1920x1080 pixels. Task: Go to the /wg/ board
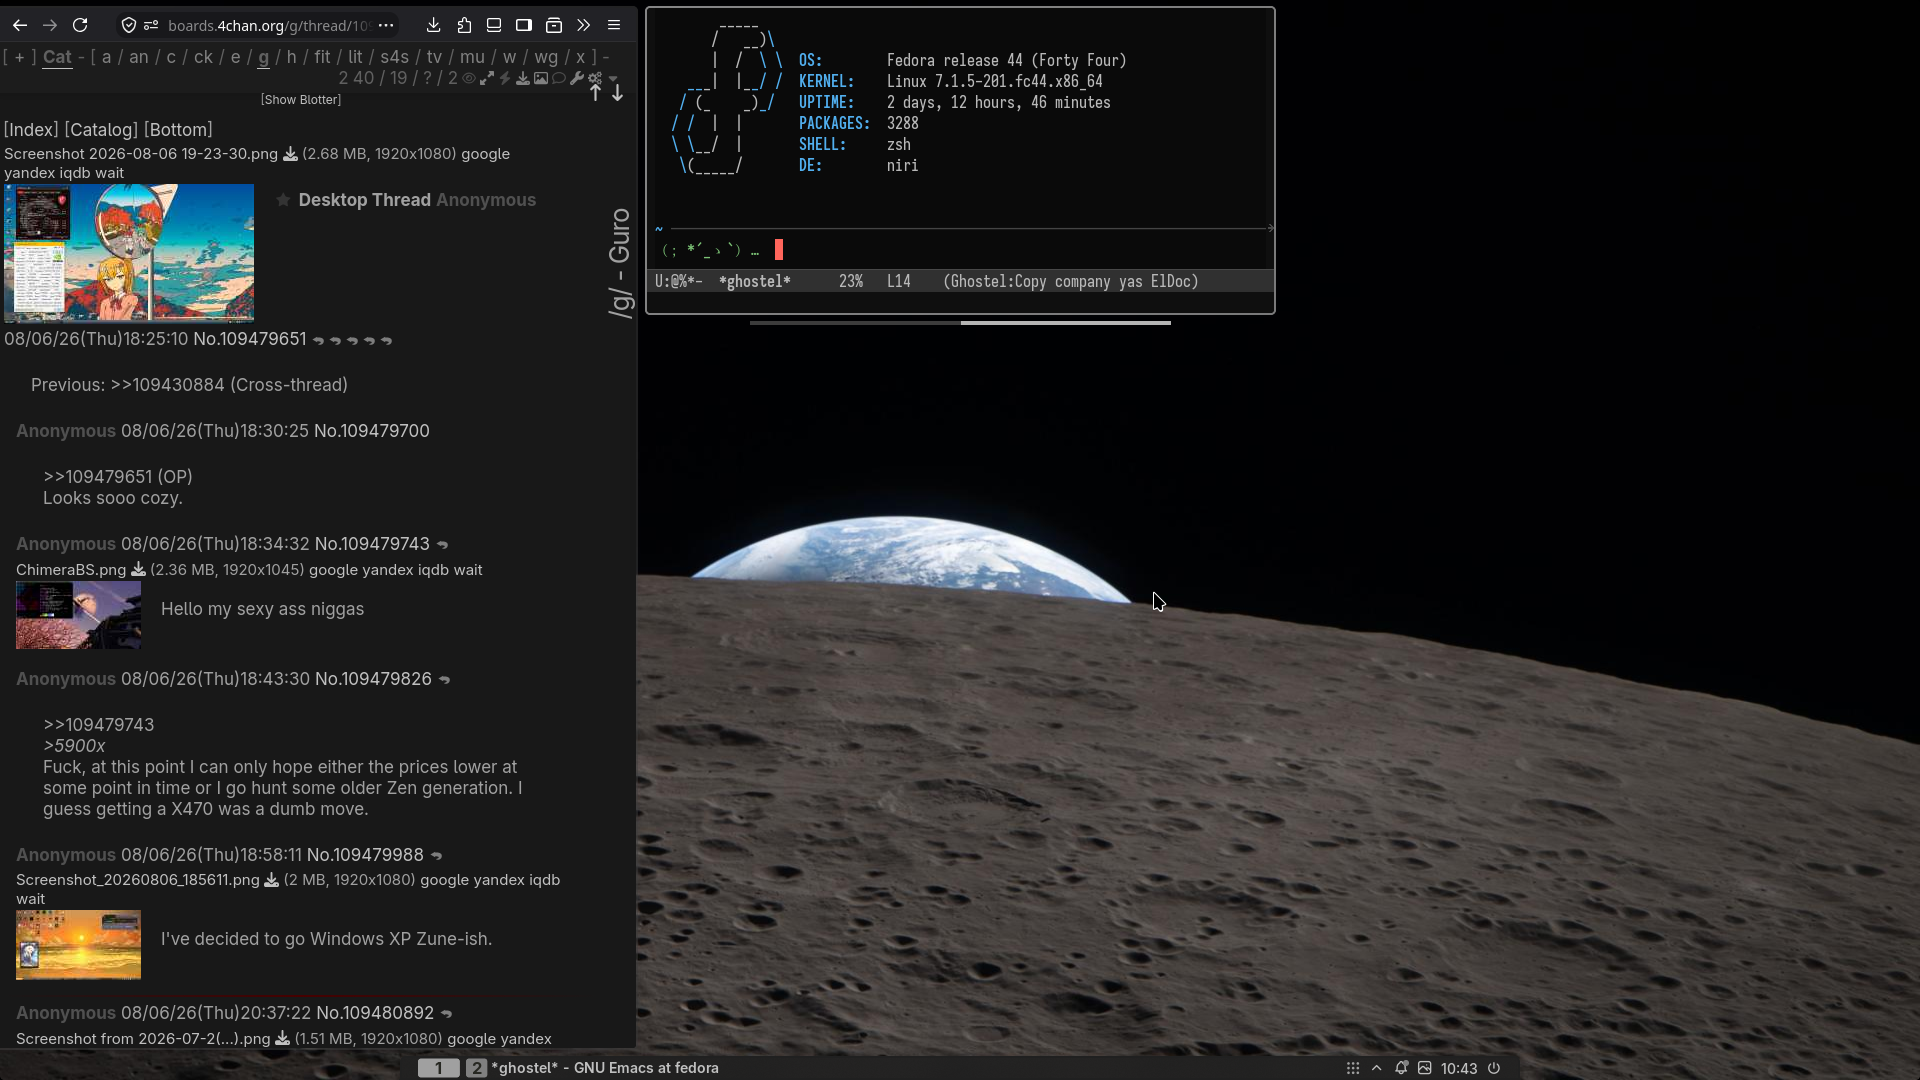[x=546, y=57]
